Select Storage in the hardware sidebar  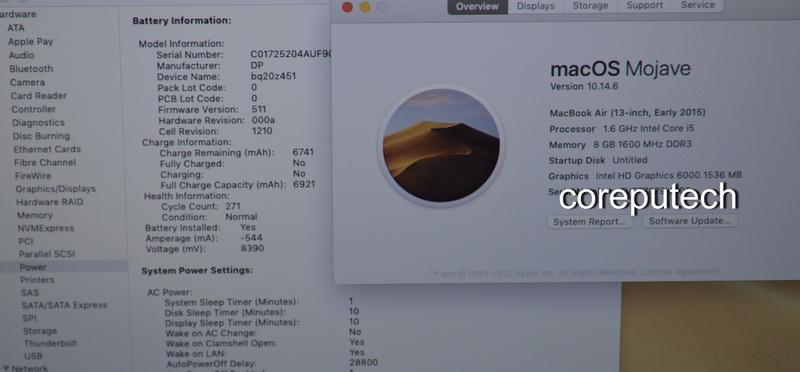40,331
